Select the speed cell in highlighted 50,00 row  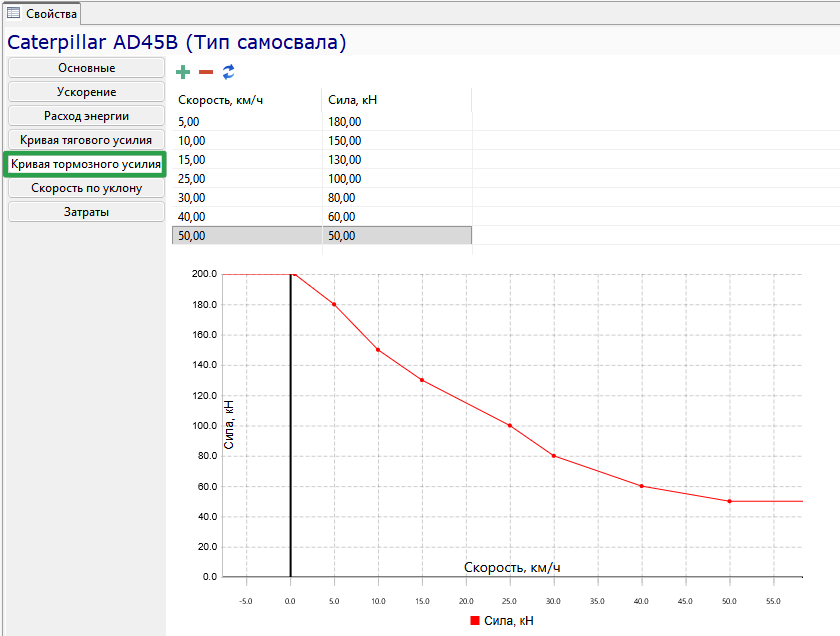[247, 236]
